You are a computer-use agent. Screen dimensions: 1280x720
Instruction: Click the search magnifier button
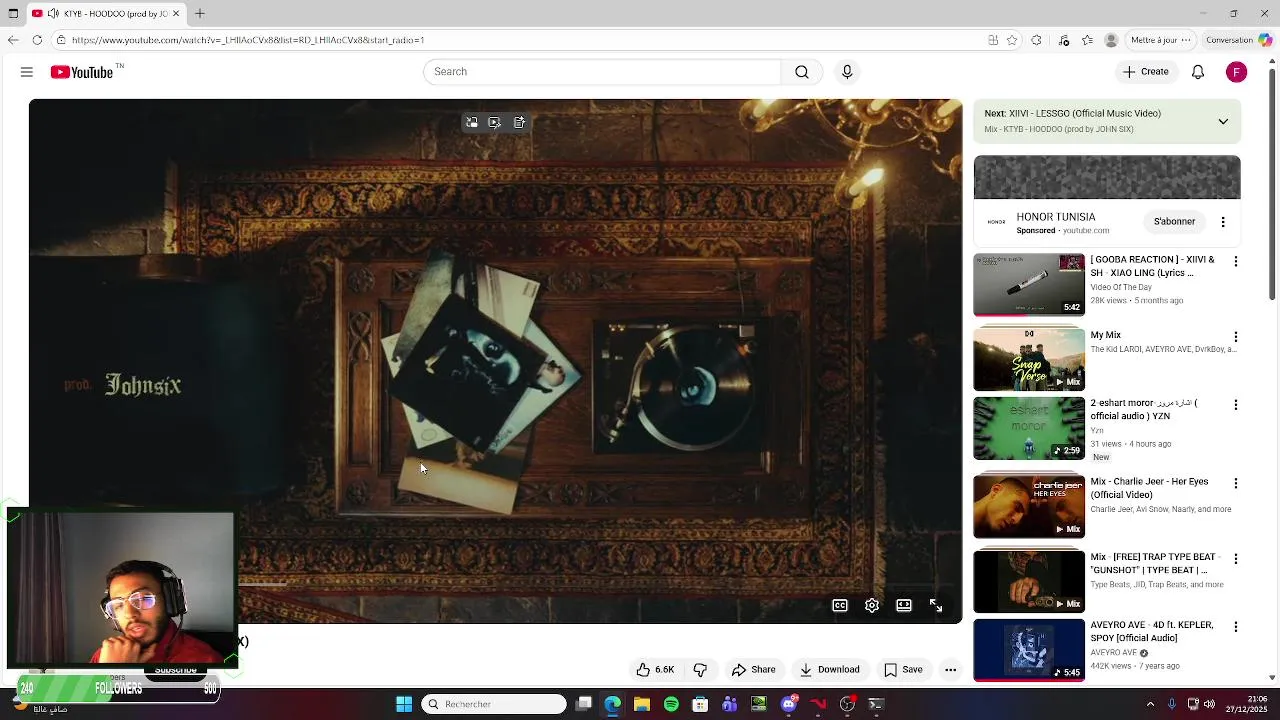tap(802, 72)
